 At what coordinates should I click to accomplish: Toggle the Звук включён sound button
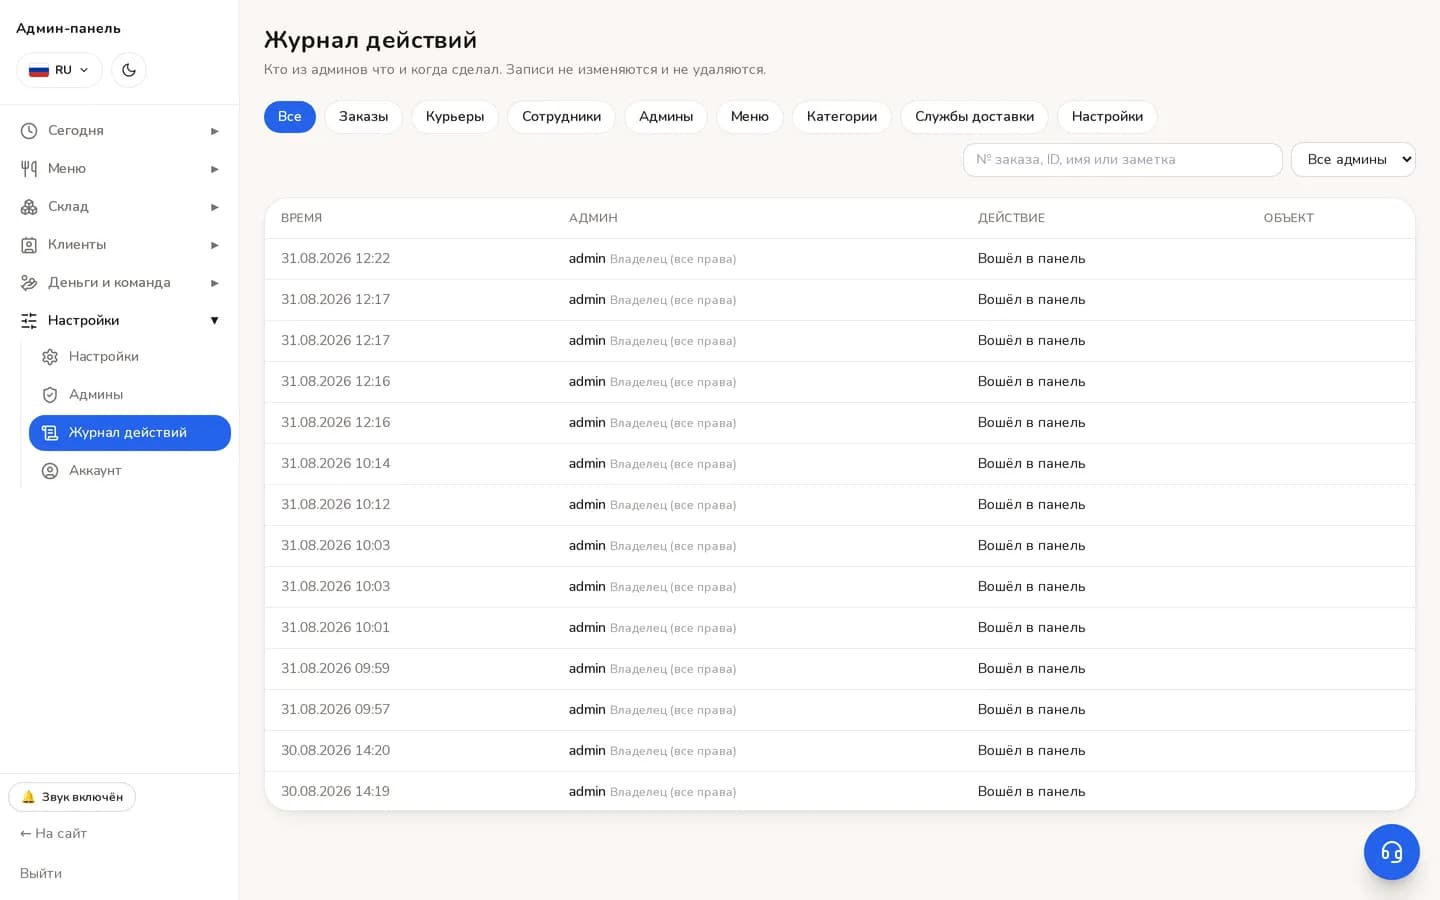[72, 797]
